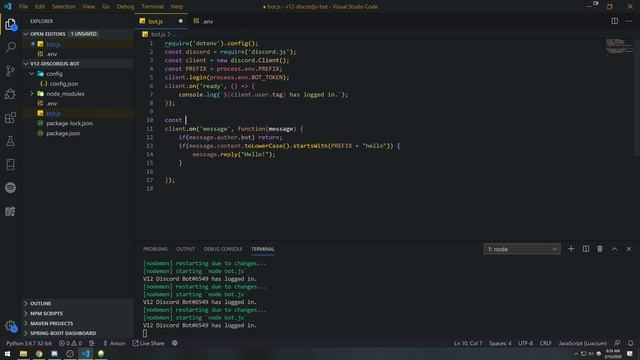Start Live Share from status bar

pyautogui.click(x=148, y=343)
